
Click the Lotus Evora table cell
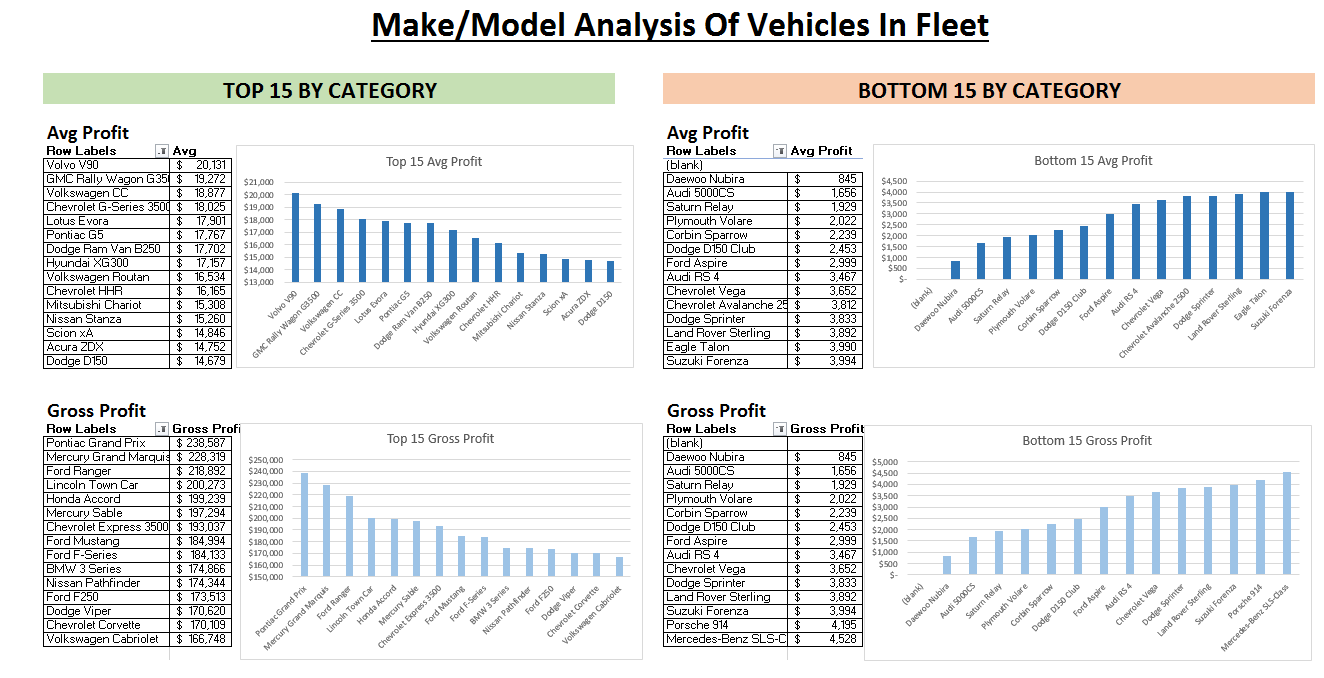click(107, 221)
